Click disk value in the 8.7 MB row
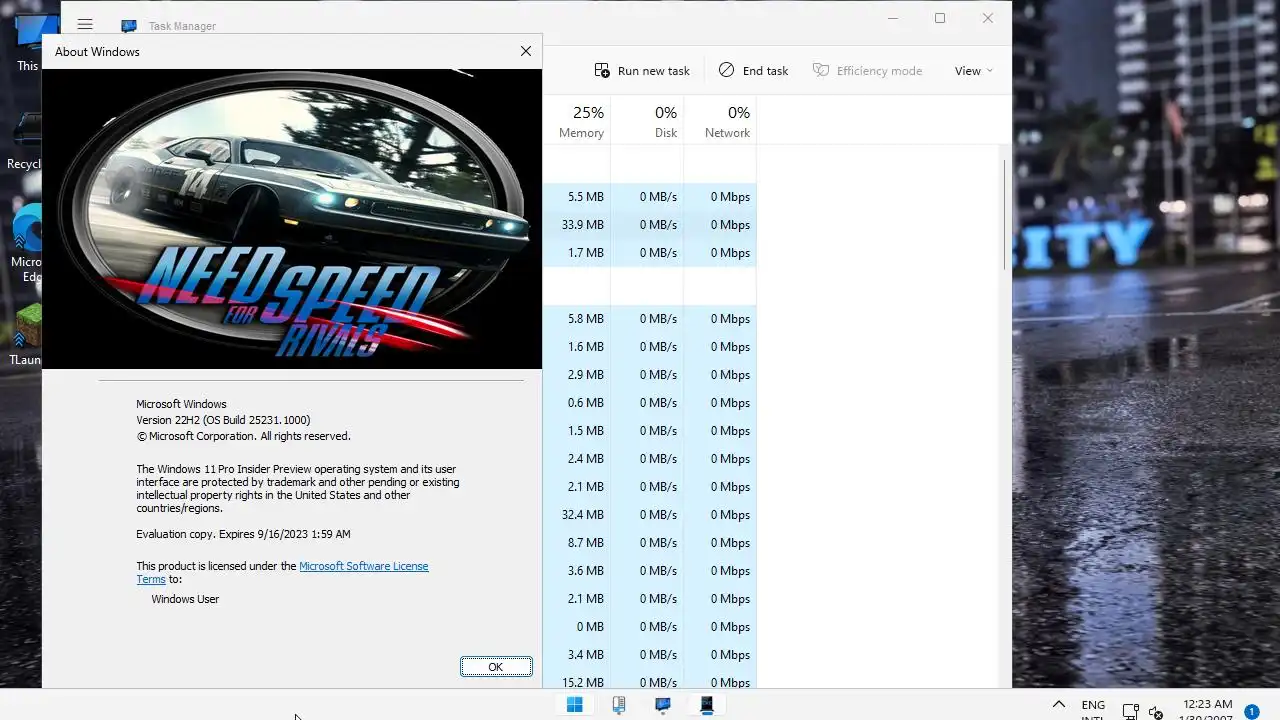1280x720 pixels. tap(648, 543)
